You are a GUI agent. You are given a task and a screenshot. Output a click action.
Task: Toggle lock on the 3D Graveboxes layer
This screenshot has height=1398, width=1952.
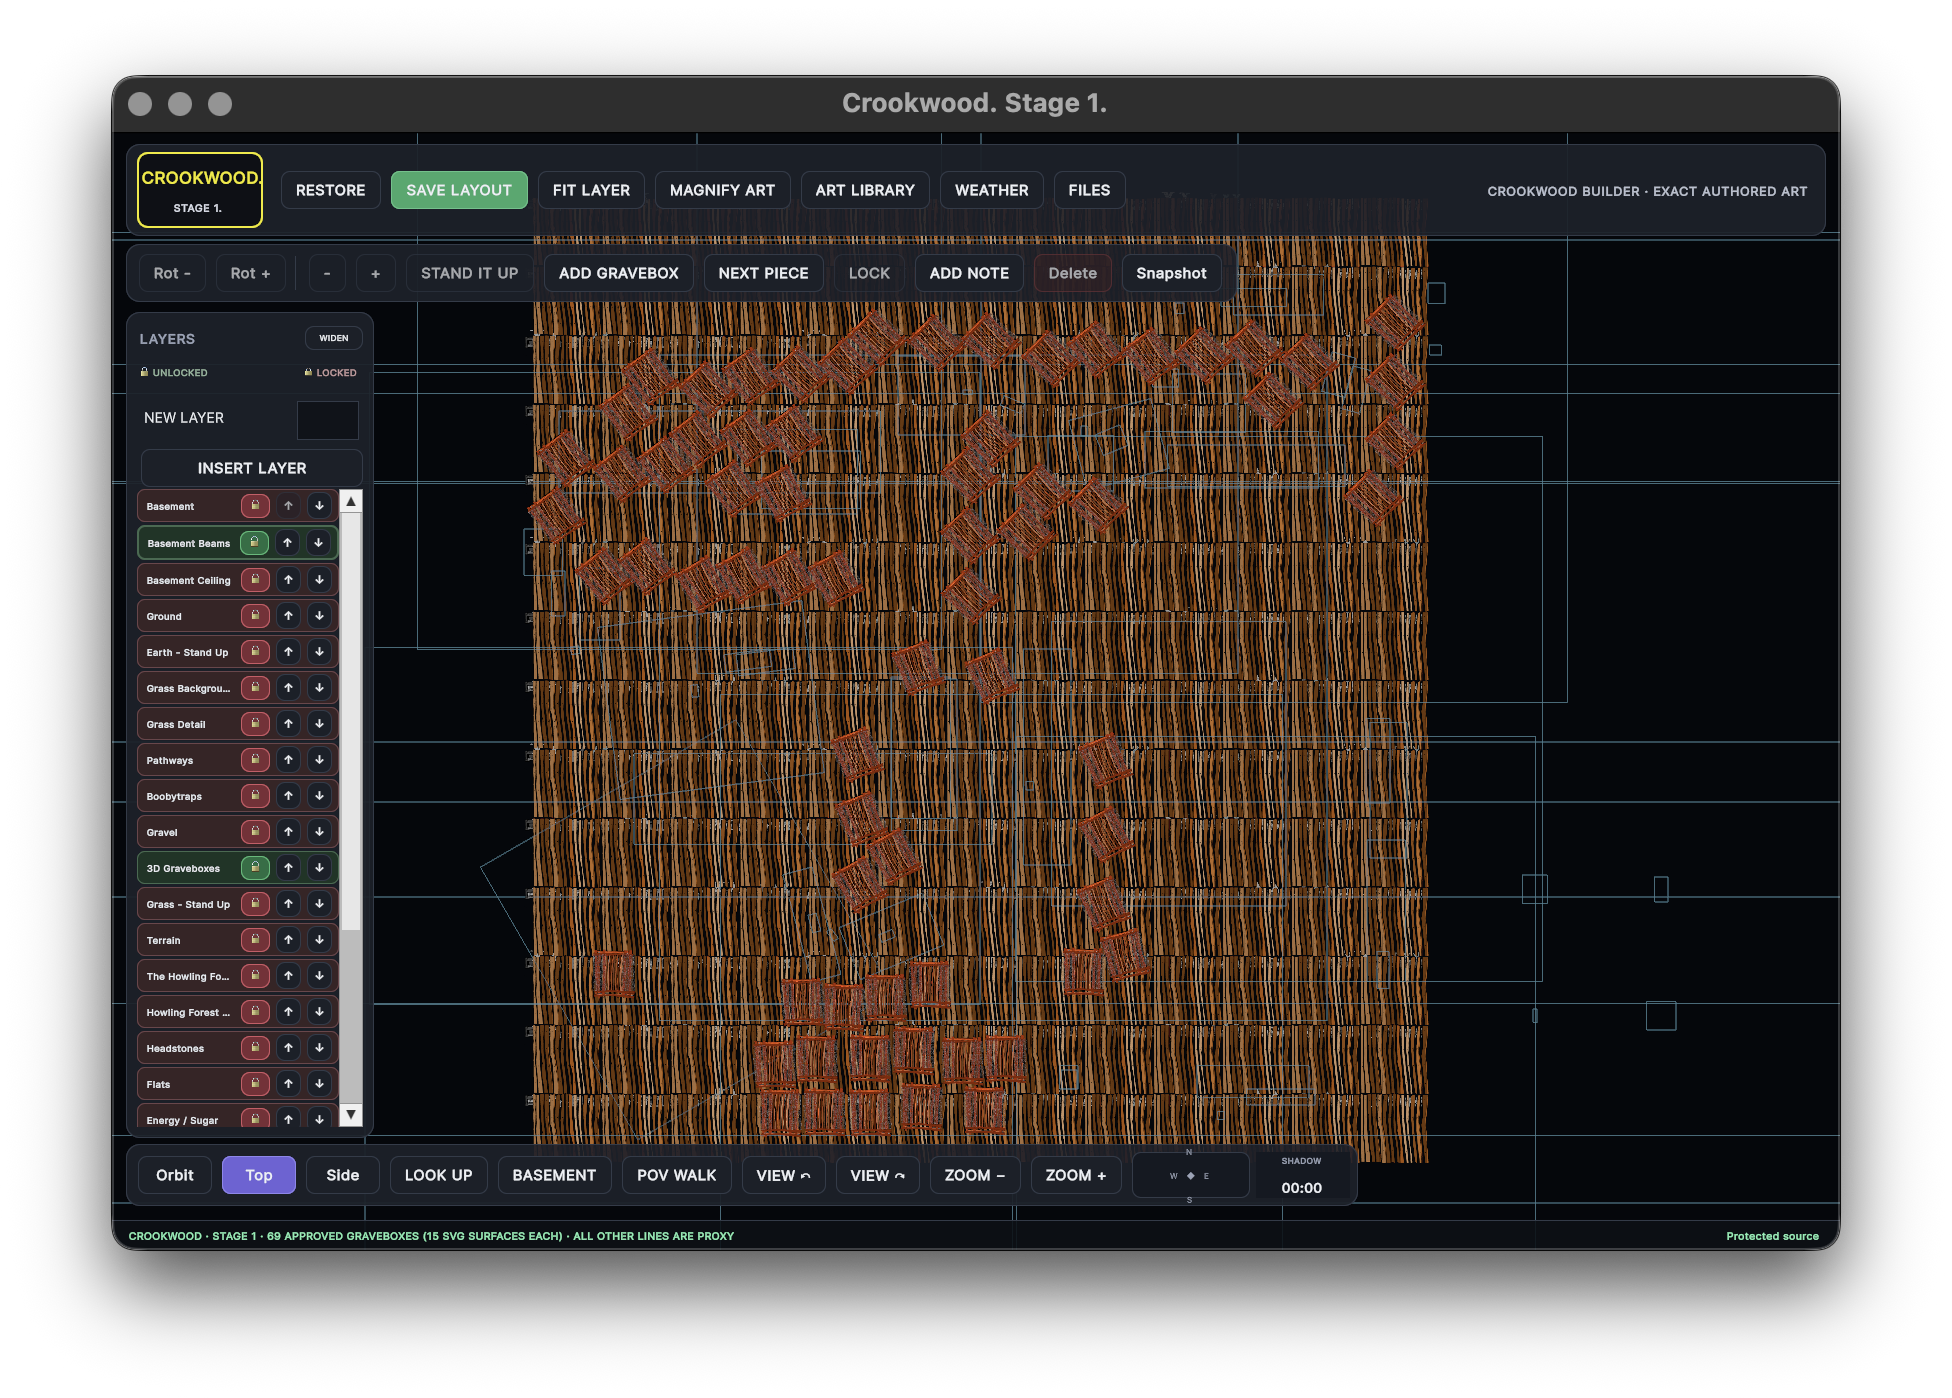(x=255, y=868)
